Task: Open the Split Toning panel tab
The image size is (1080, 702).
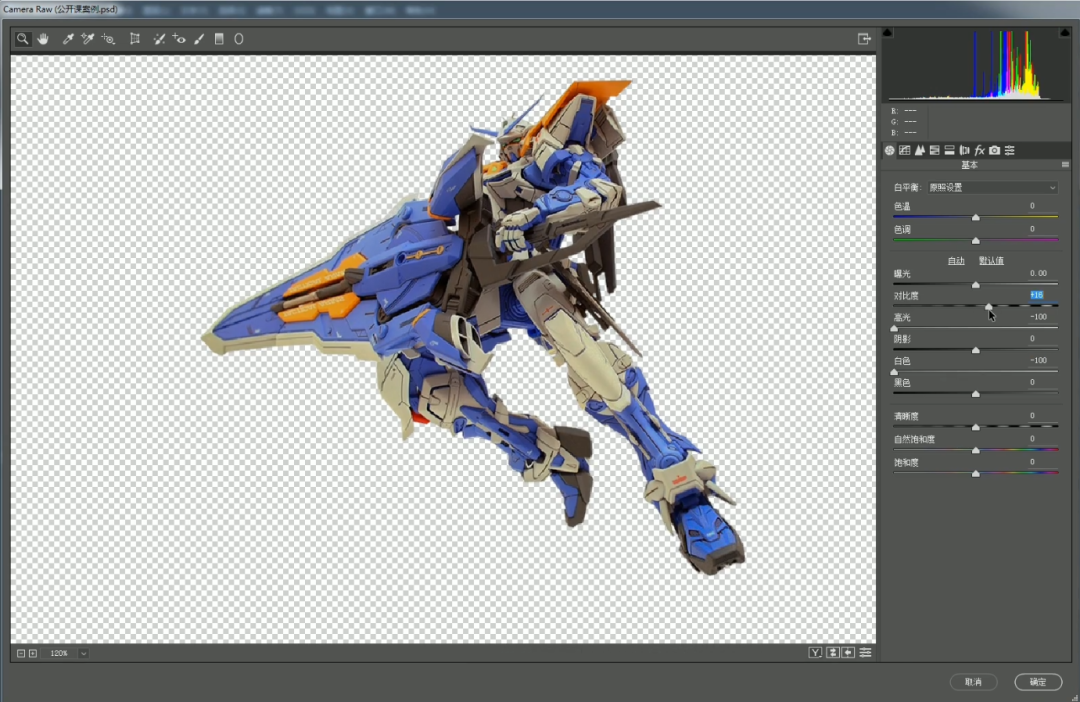Action: coord(950,150)
